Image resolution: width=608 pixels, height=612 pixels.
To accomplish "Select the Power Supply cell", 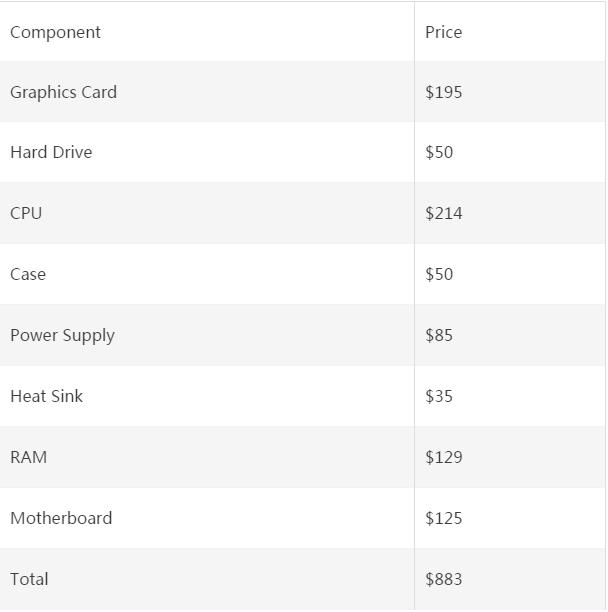I will coord(62,335).
